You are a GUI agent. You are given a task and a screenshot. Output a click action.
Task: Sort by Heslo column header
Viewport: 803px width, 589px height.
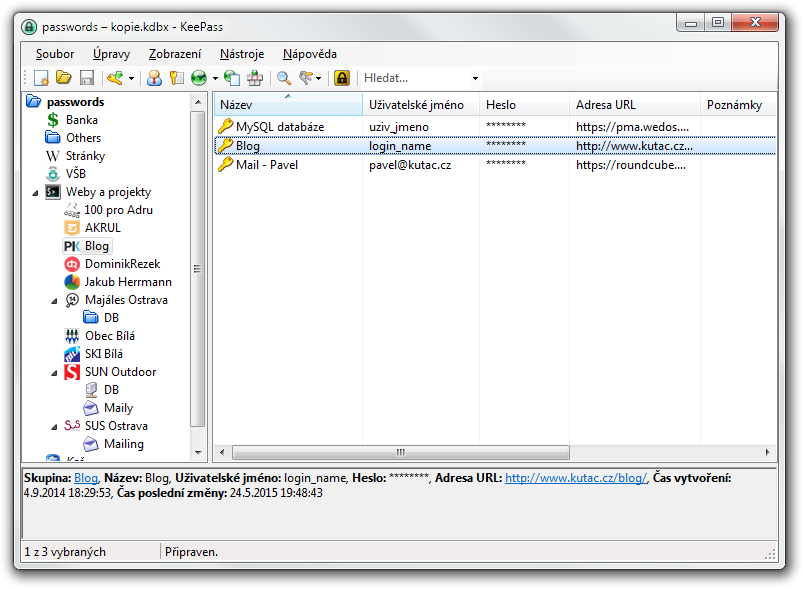pyautogui.click(x=524, y=104)
